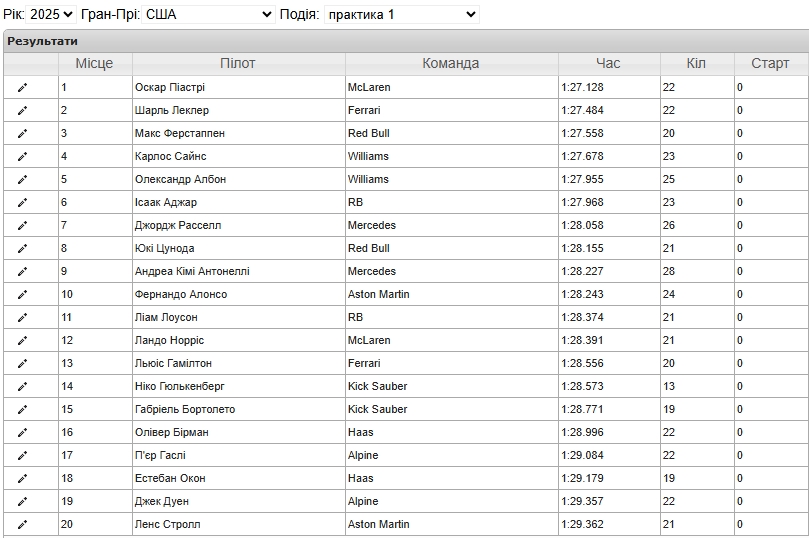The width and height of the screenshot is (809, 538).
Task: Edit the row for Льюіс Гамілтон
Action: click(22, 364)
